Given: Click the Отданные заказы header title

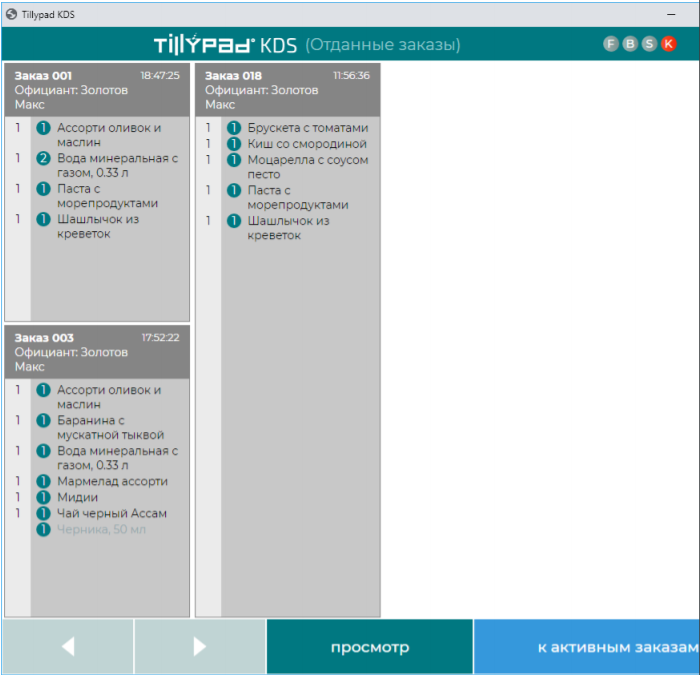Looking at the screenshot, I should pyautogui.click(x=383, y=44).
